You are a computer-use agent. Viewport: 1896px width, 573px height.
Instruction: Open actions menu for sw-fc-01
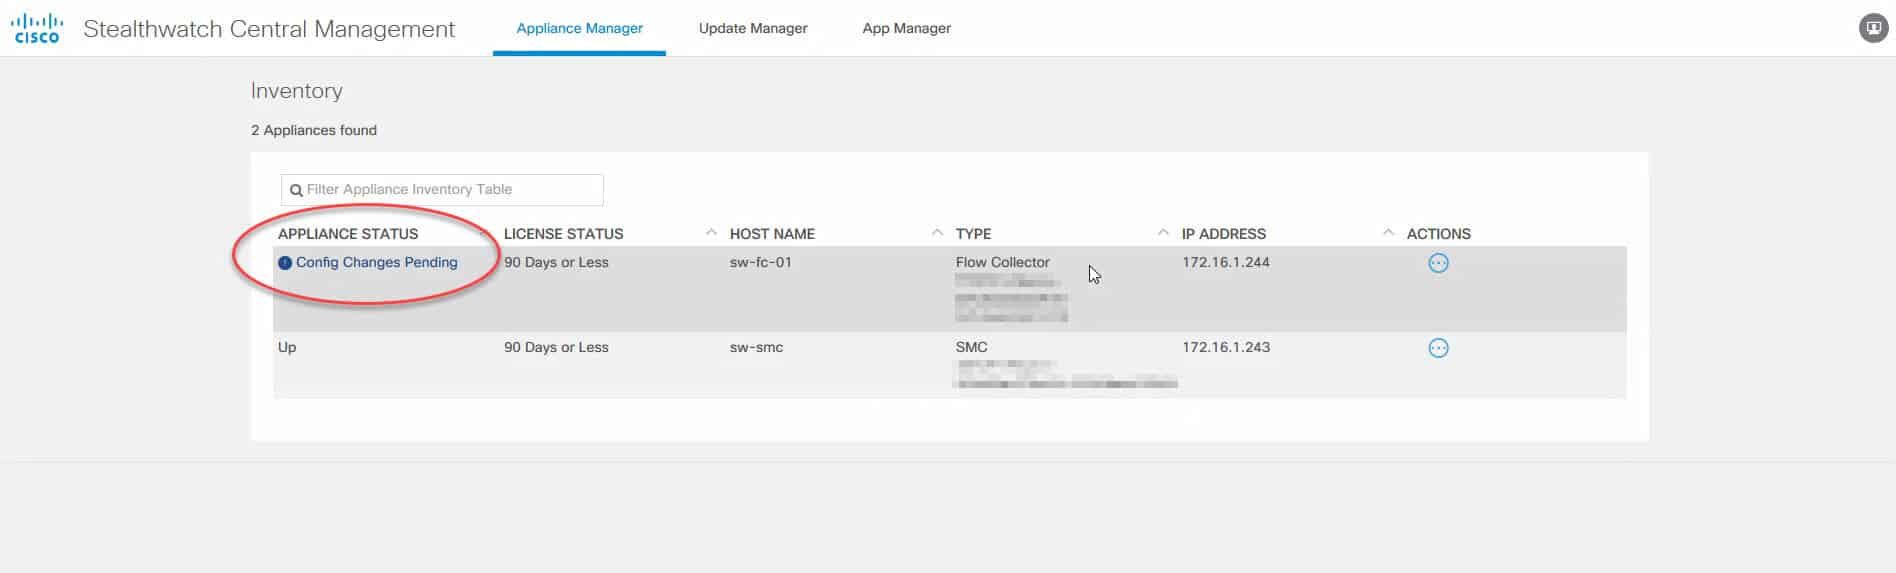(x=1438, y=263)
